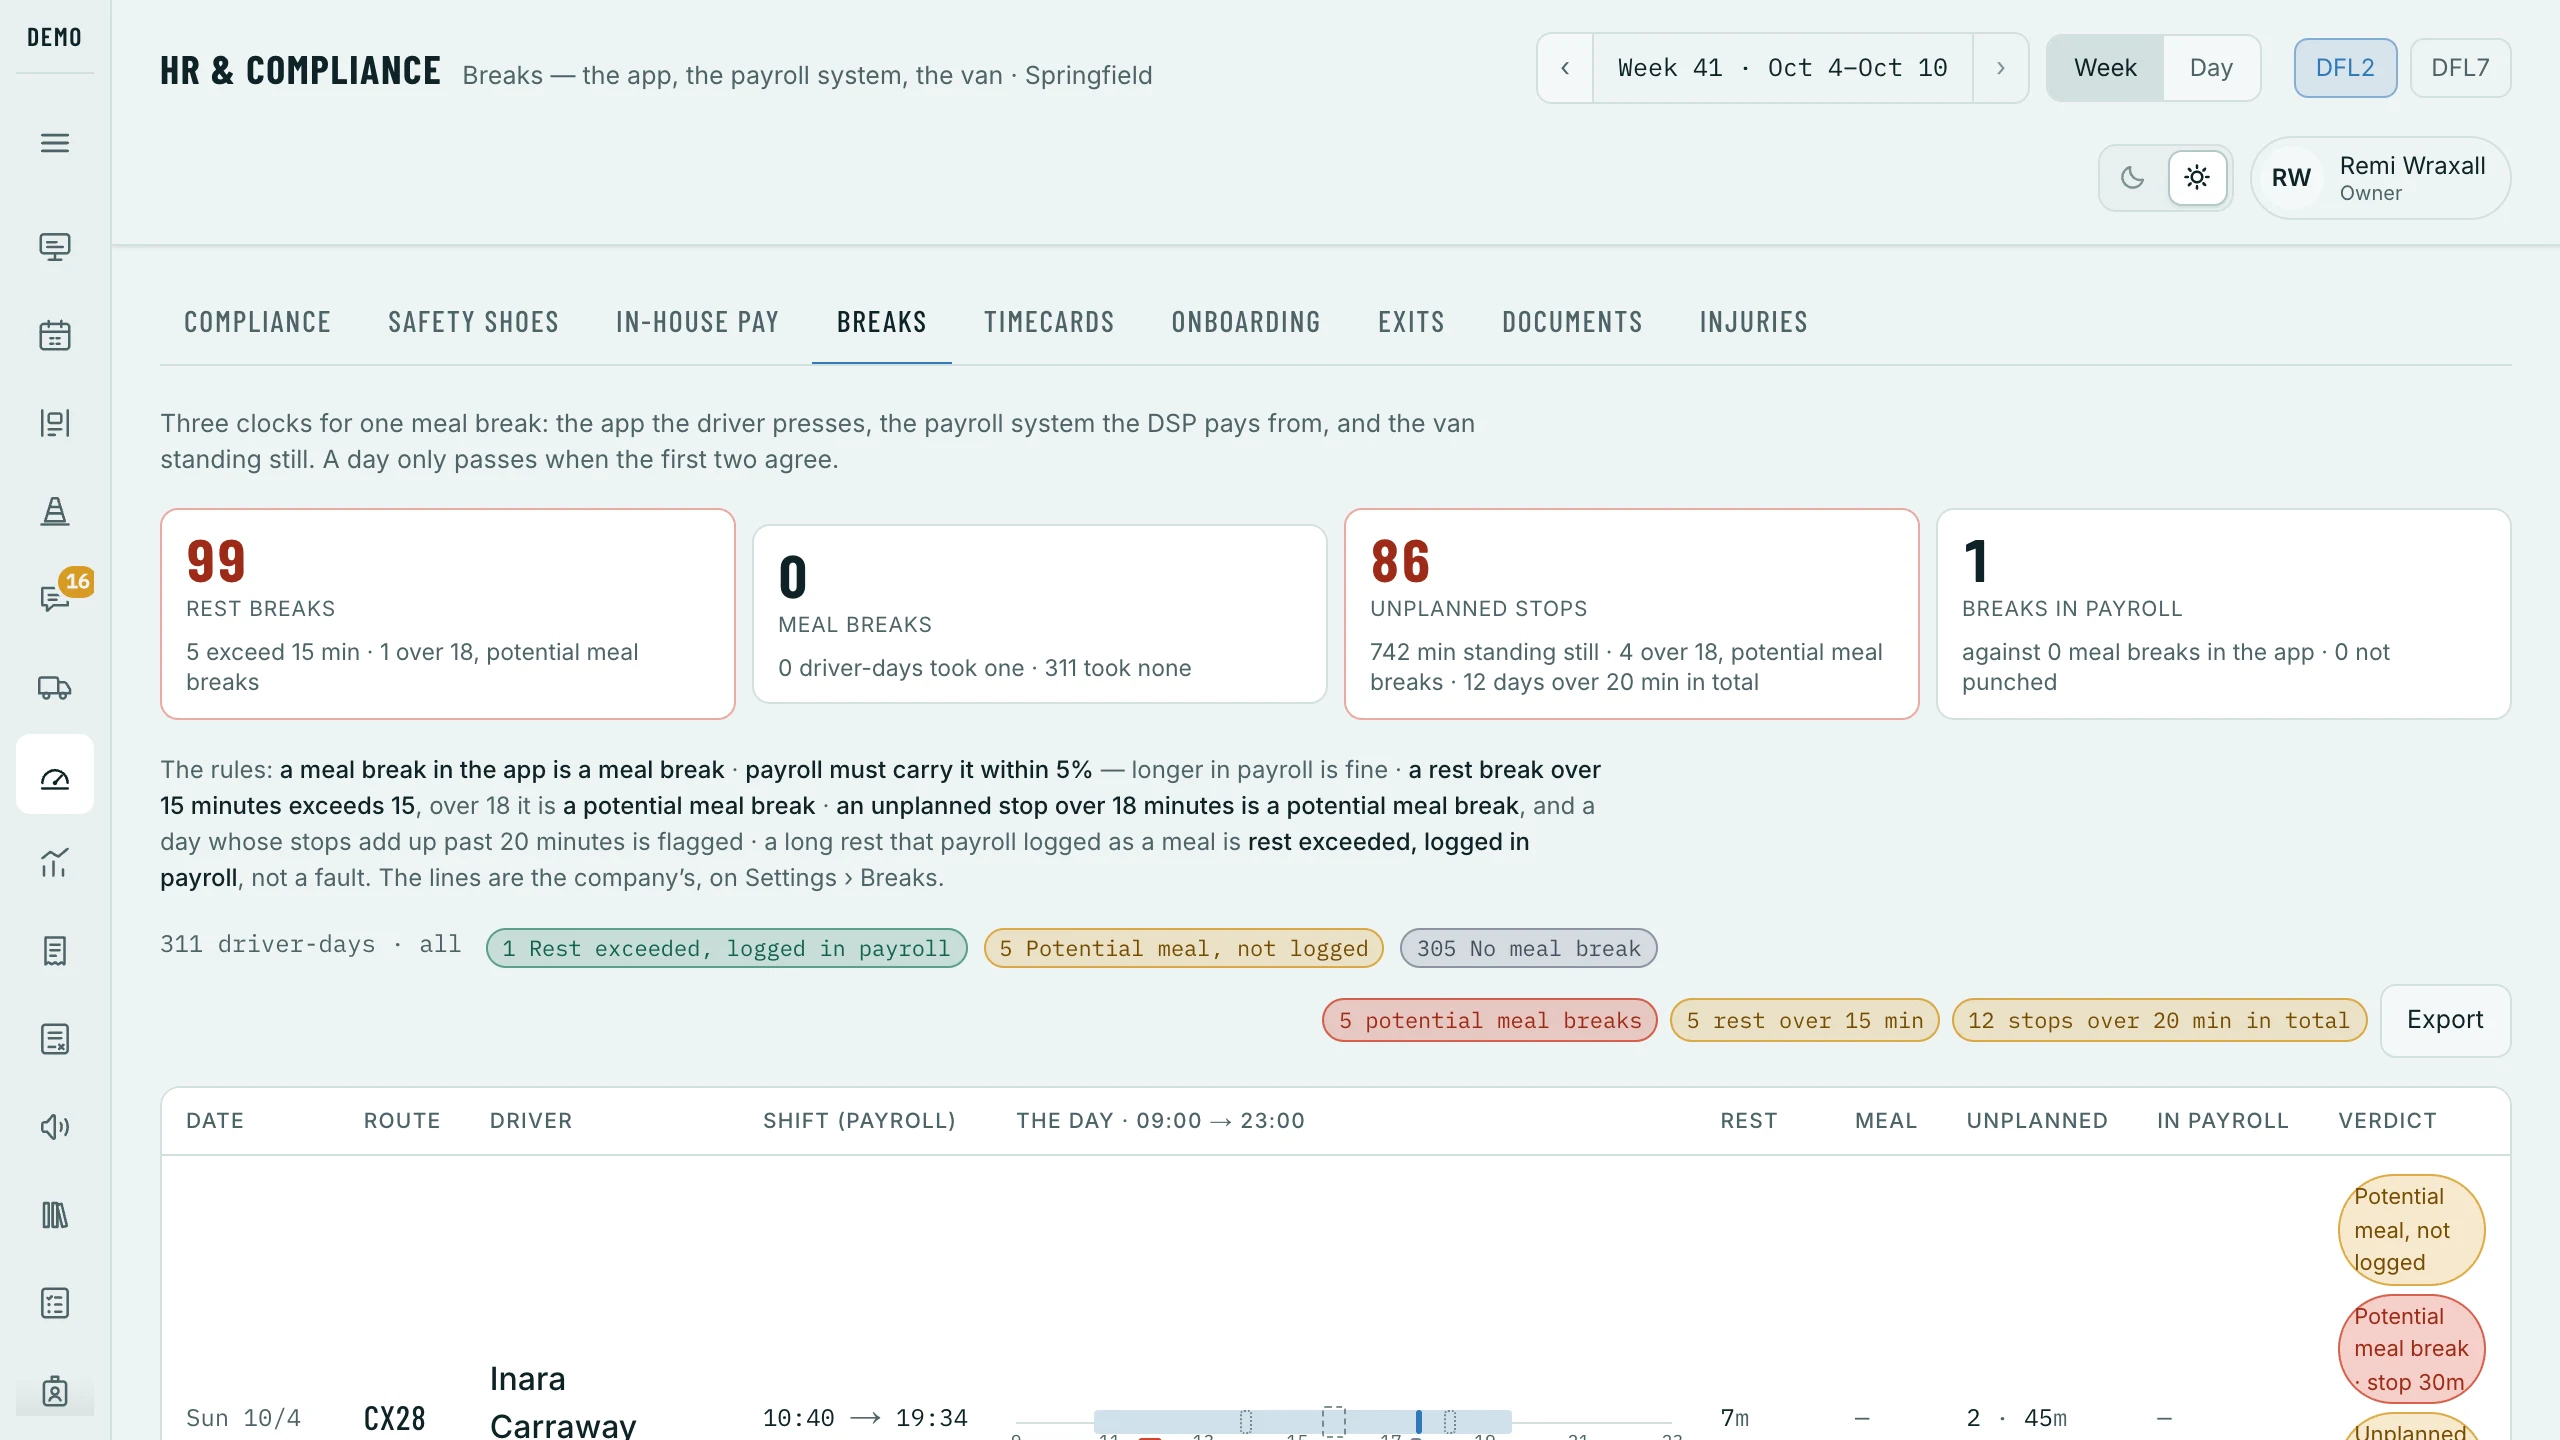
Task: Go to previous week chevron
Action: pyautogui.click(x=1565, y=68)
